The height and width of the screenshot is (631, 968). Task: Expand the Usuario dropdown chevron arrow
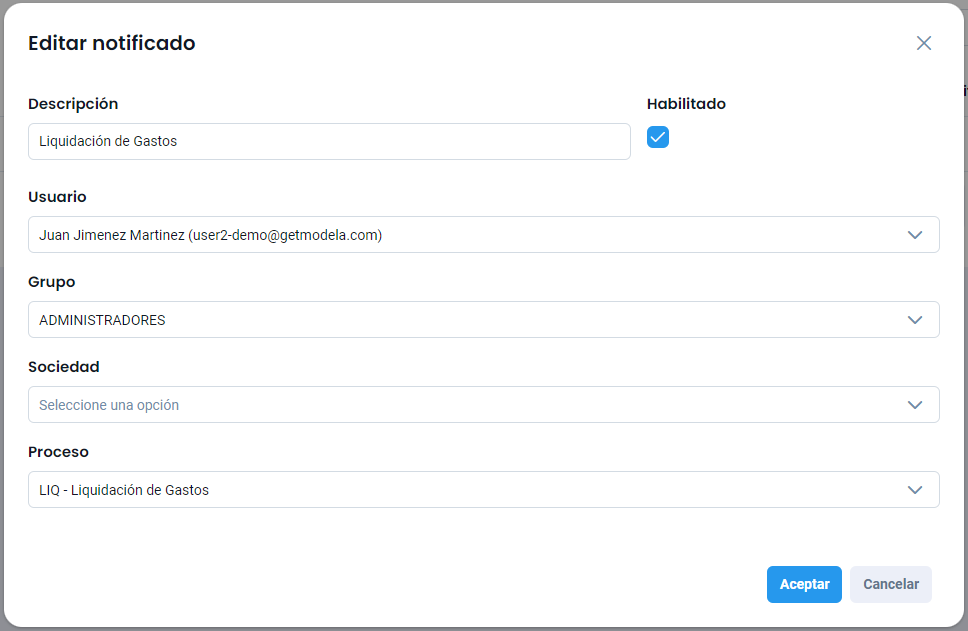click(914, 235)
